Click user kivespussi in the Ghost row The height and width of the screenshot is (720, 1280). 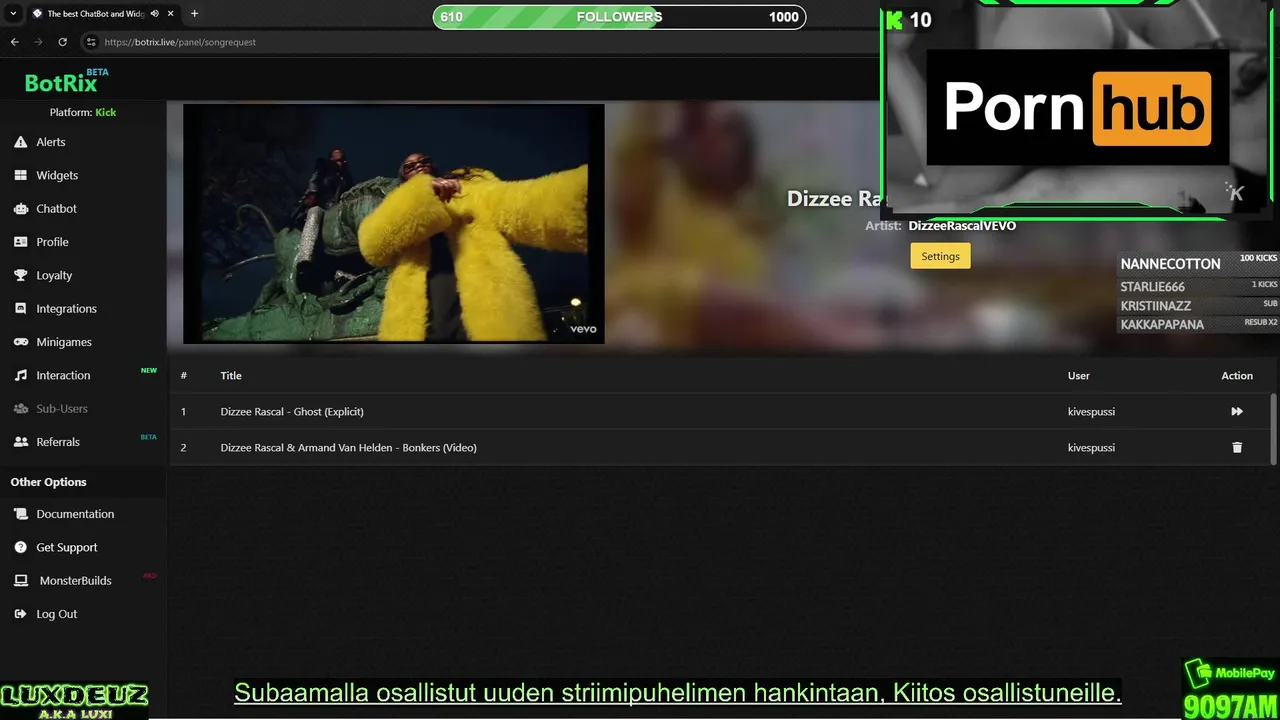[x=1091, y=411]
